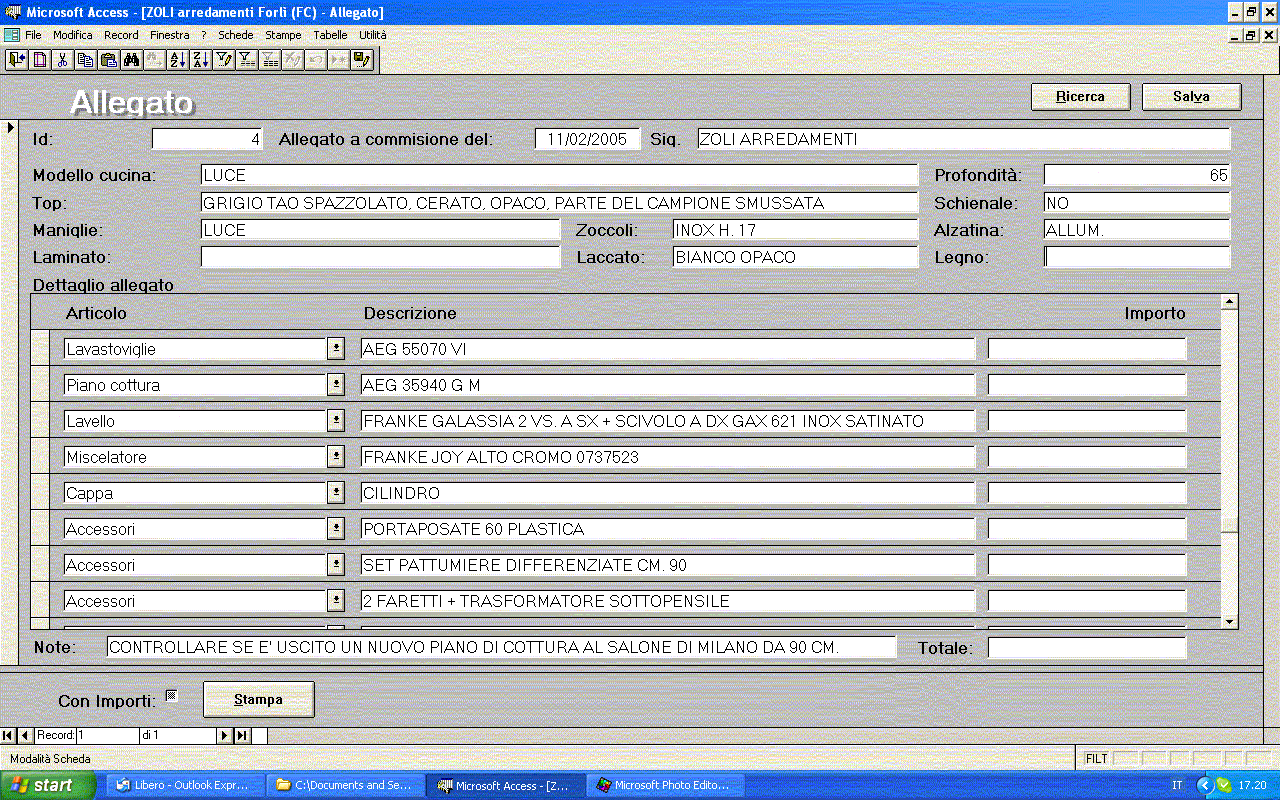The width and height of the screenshot is (1280, 800).
Task: Click the record number box
Action: (x=106, y=736)
